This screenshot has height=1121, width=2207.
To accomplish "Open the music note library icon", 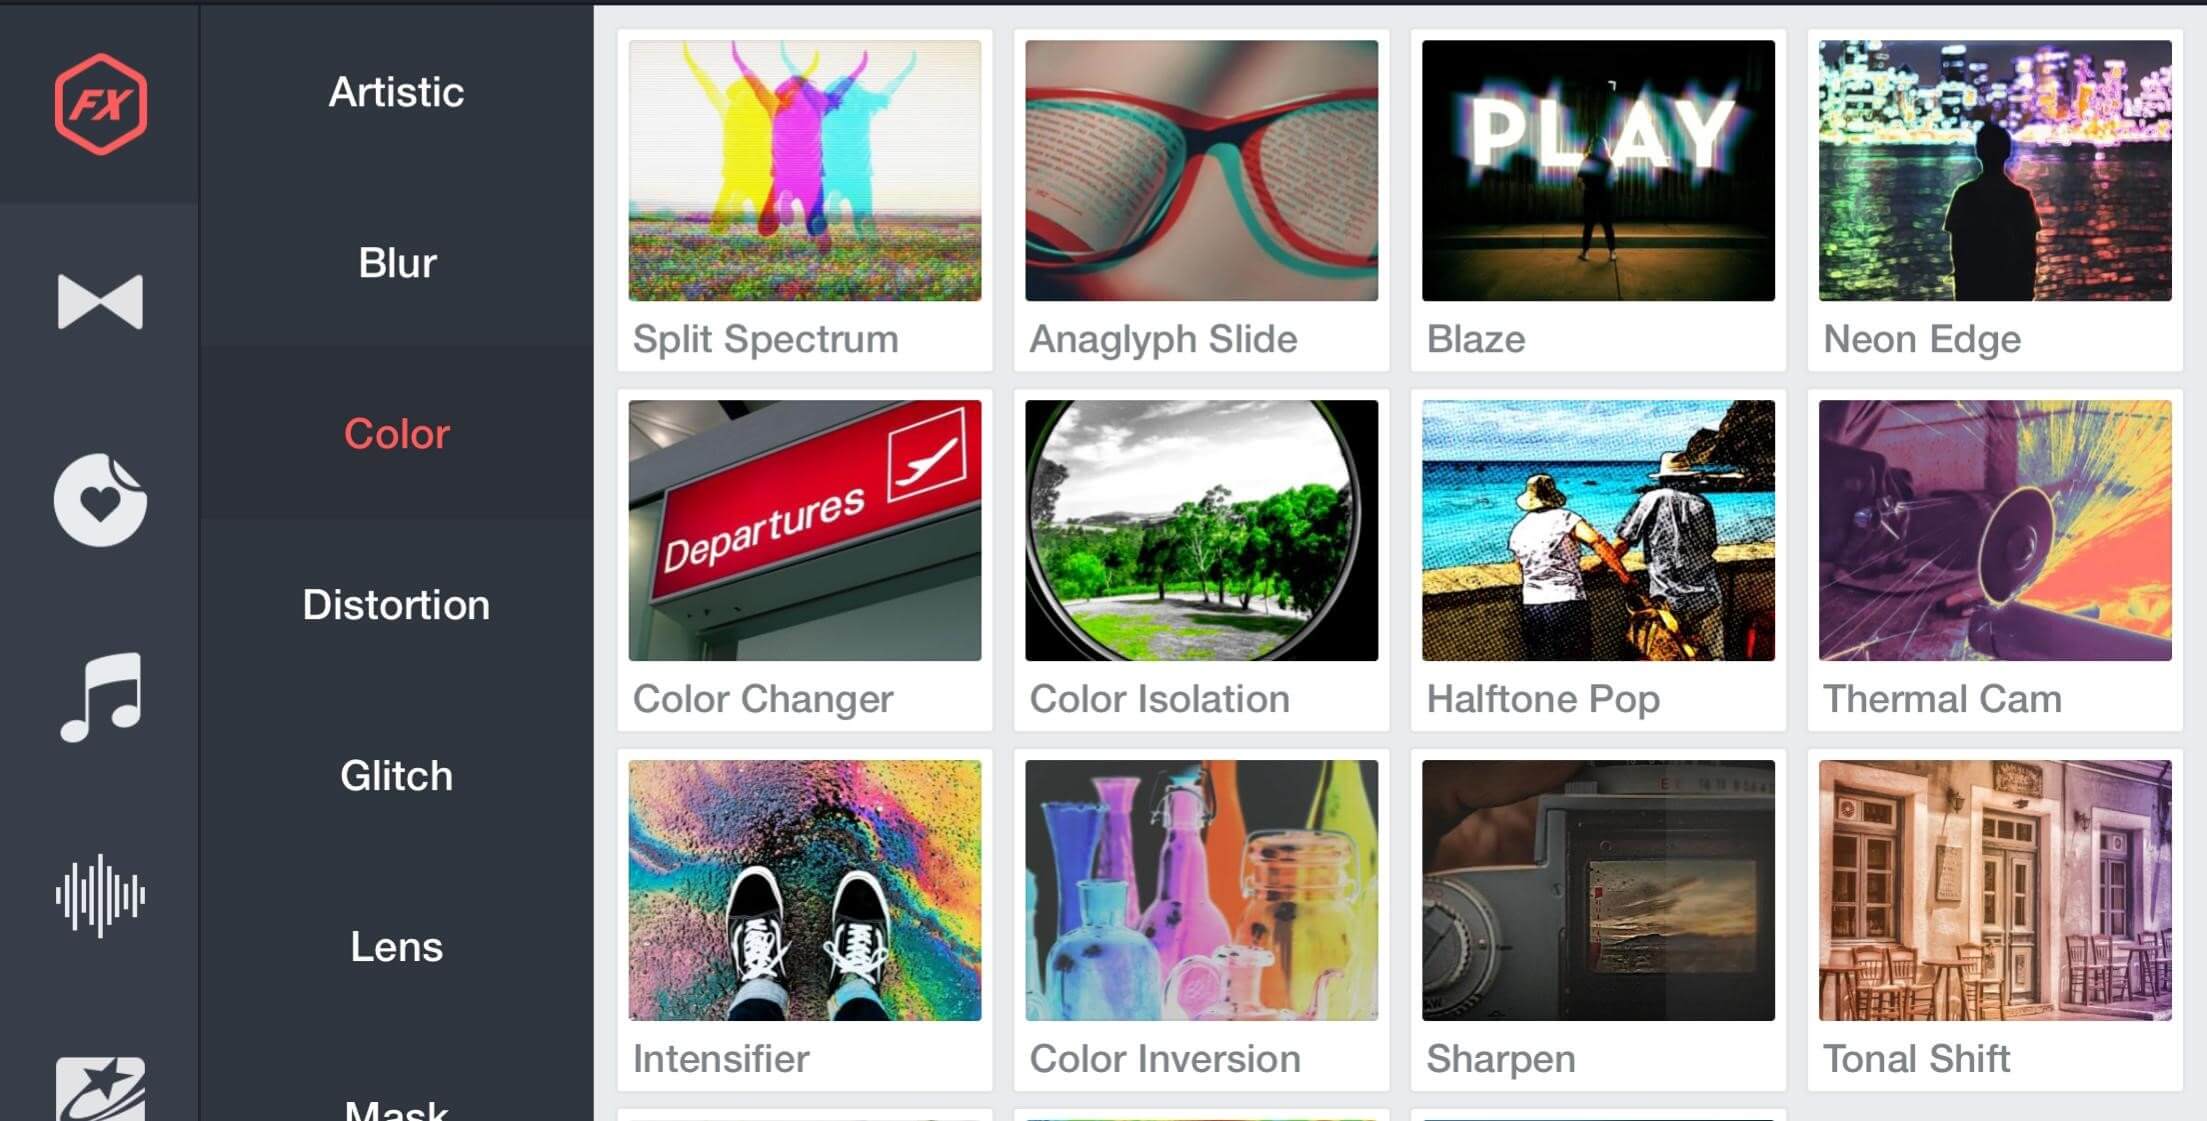I will (100, 697).
